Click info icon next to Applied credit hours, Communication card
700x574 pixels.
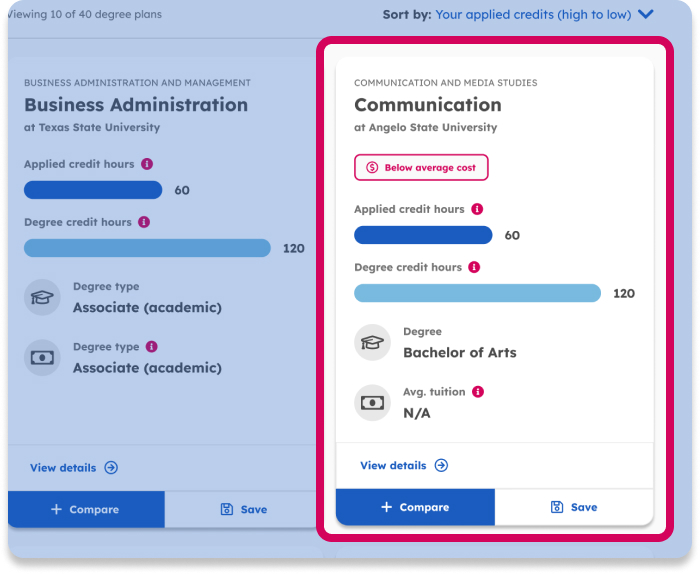[477, 209]
